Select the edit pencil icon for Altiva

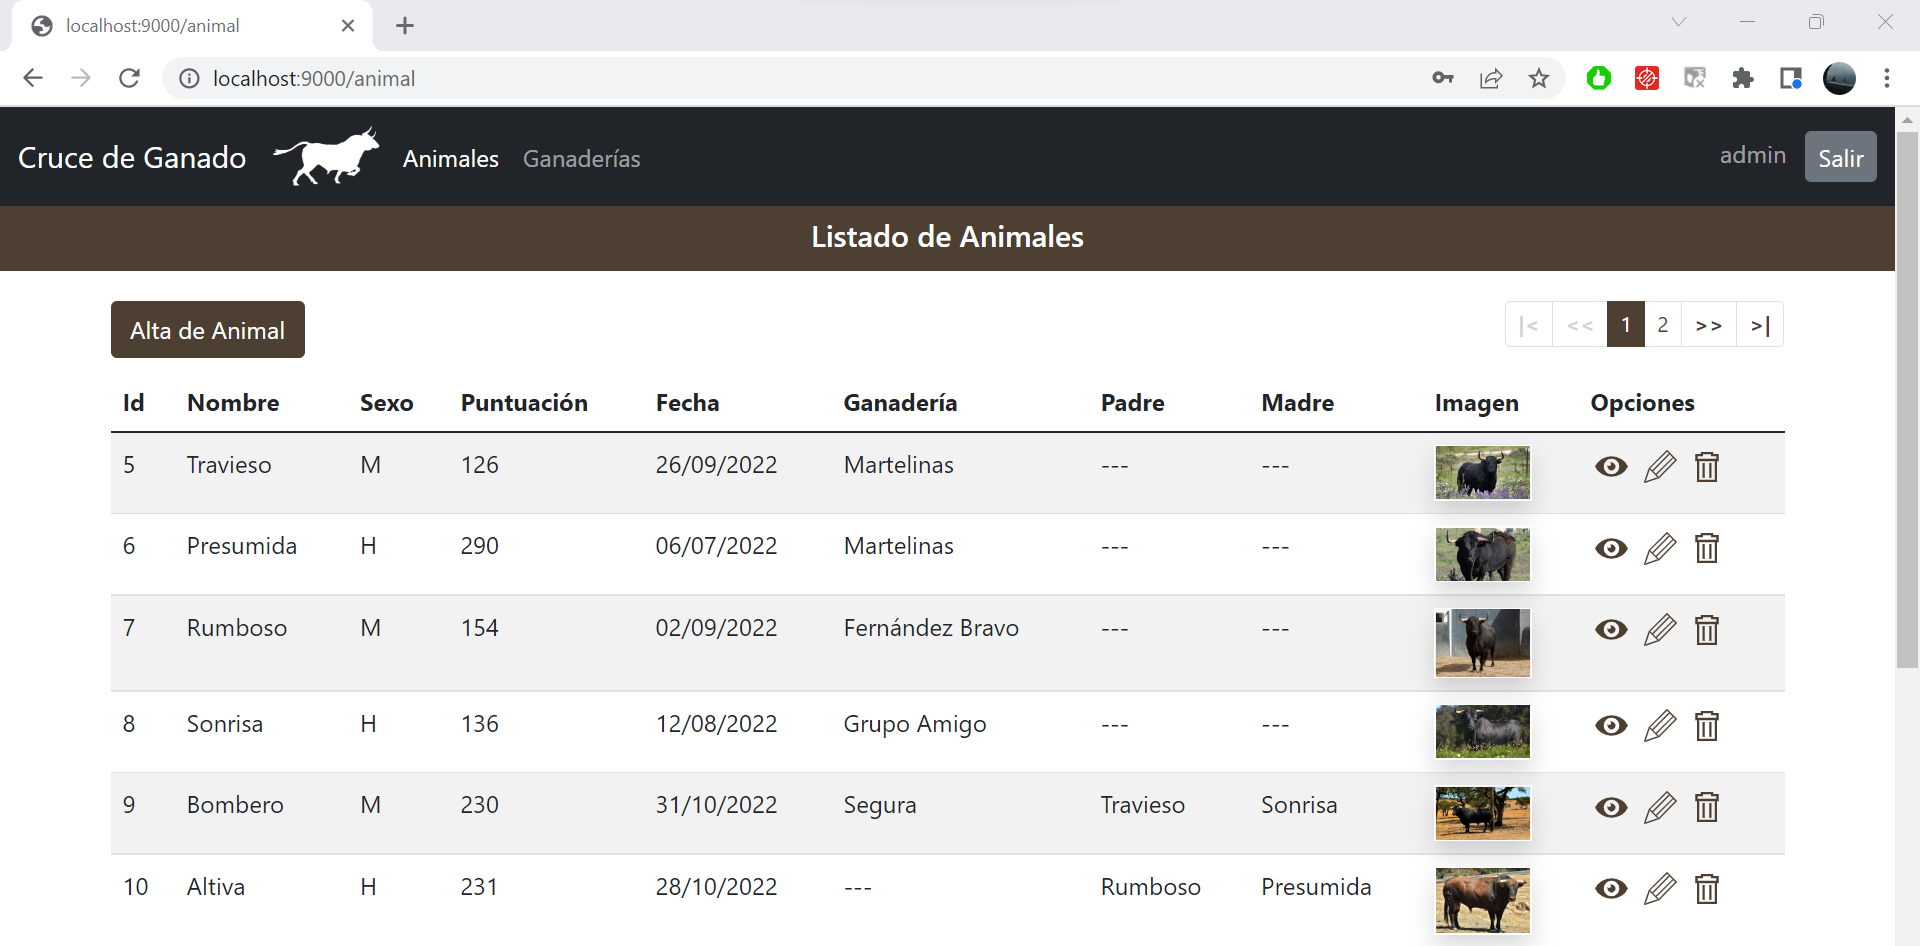coord(1659,888)
